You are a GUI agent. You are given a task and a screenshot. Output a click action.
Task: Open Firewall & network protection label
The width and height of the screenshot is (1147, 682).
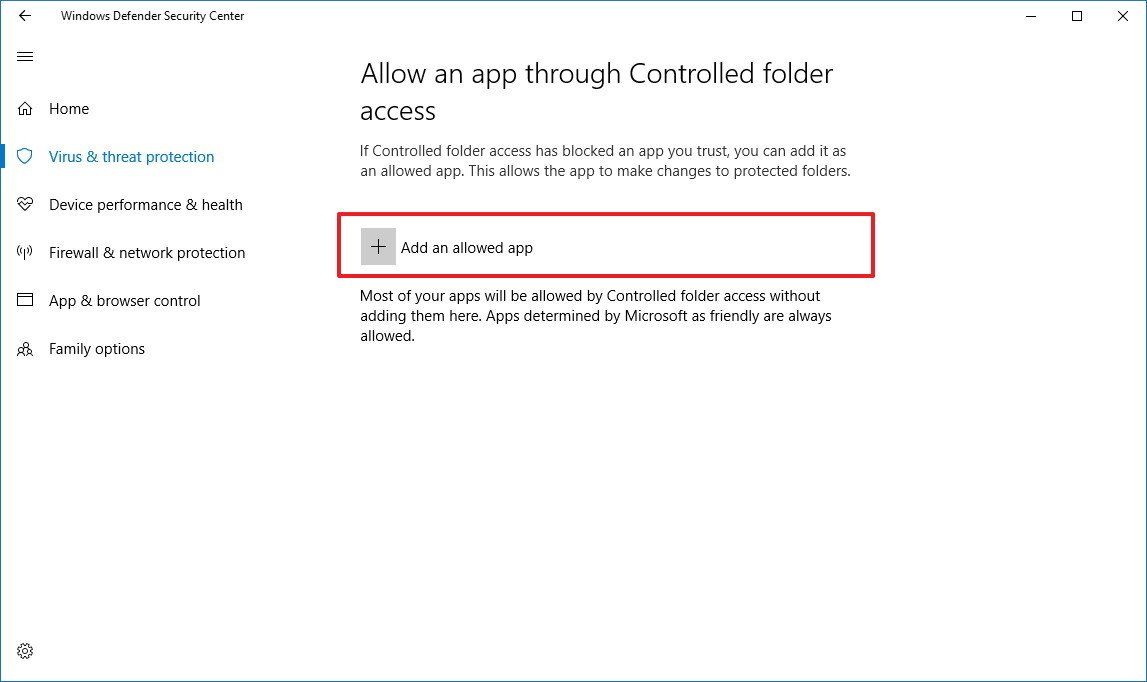click(147, 253)
